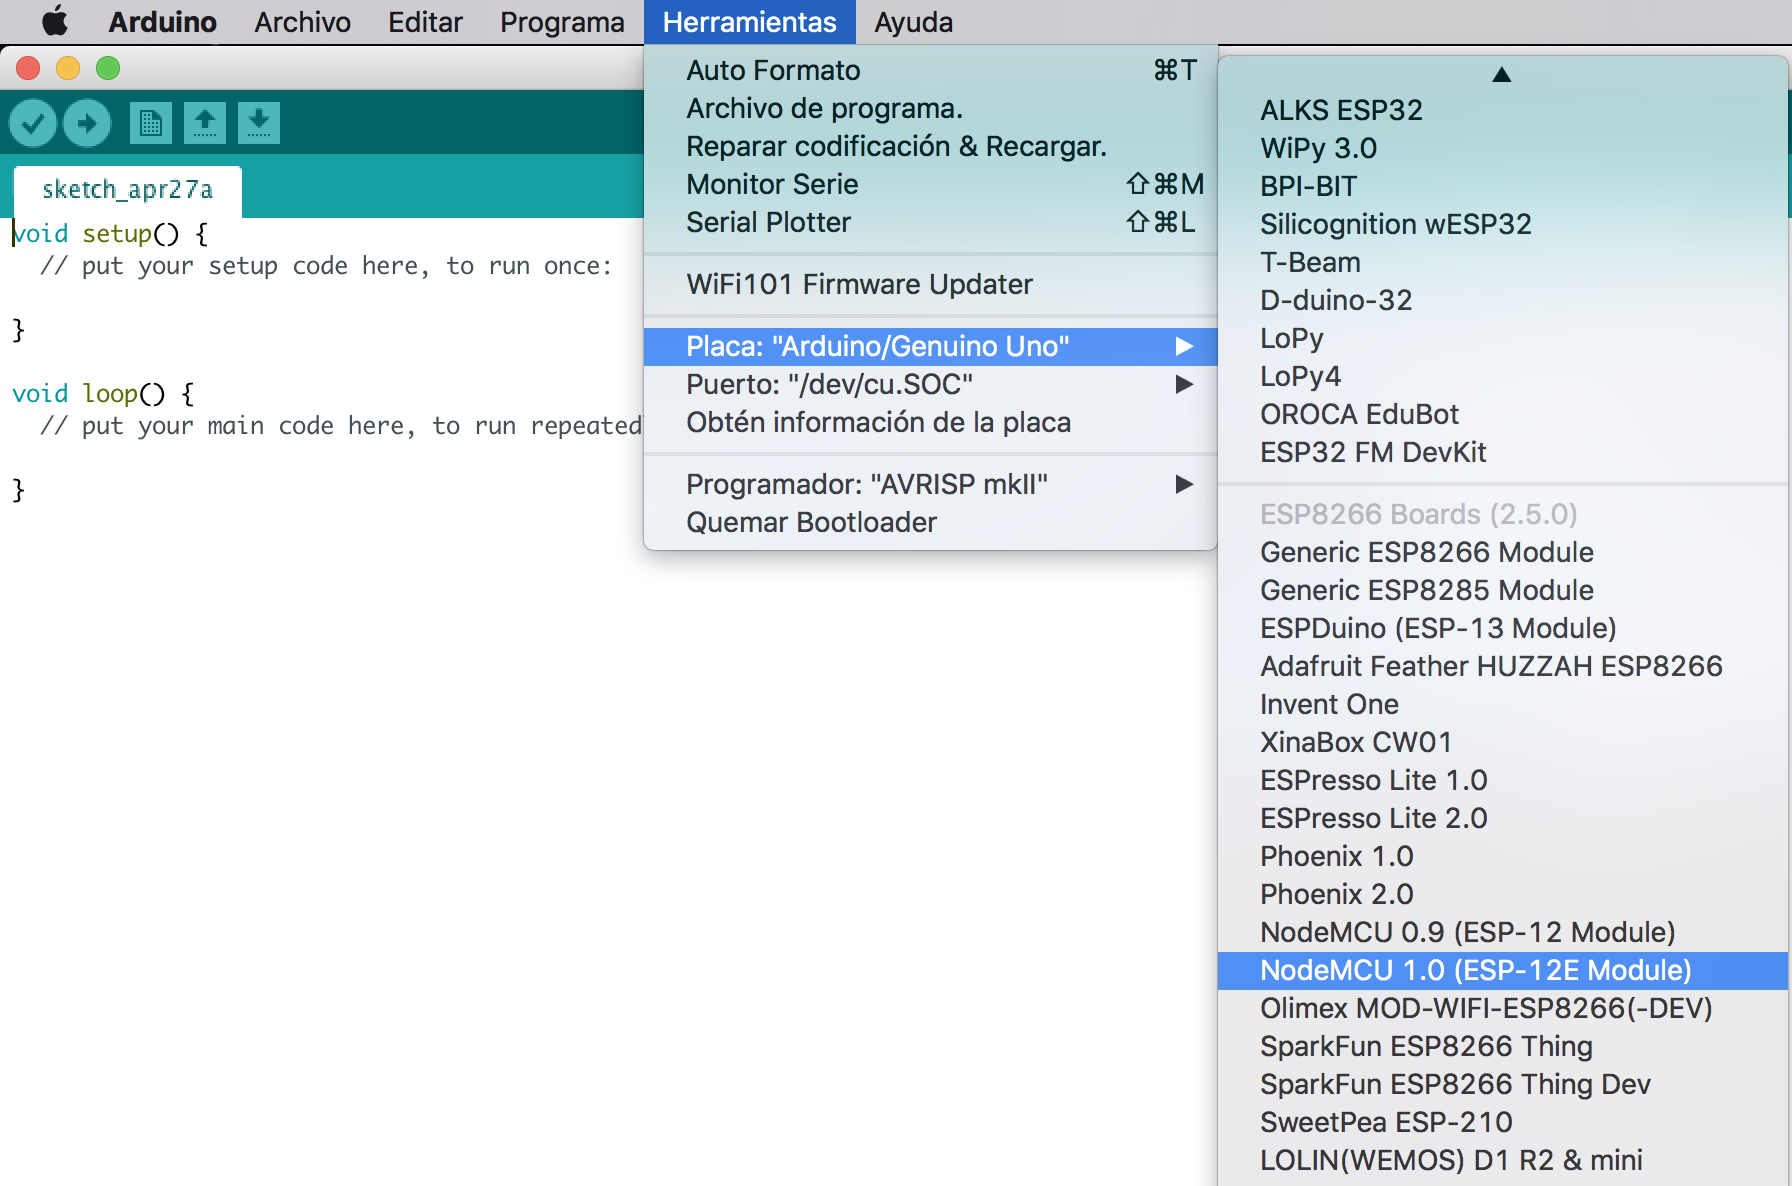Click the New sketch toolbar icon
This screenshot has width=1792, height=1186.
point(151,123)
